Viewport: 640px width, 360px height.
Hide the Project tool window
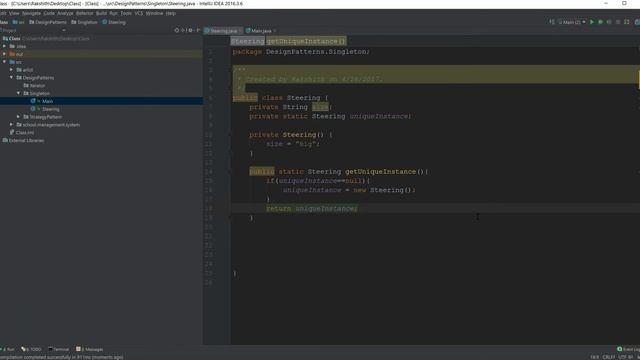pos(198,30)
